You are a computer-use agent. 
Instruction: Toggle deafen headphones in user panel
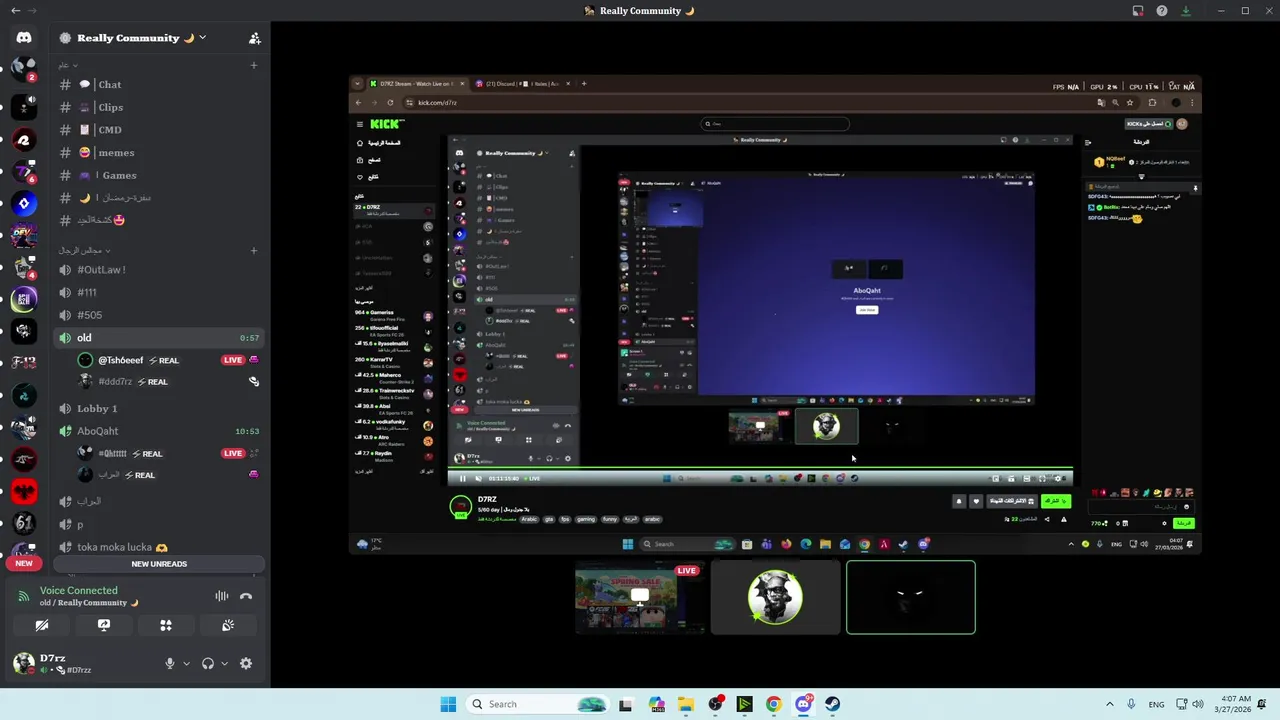click(208, 663)
